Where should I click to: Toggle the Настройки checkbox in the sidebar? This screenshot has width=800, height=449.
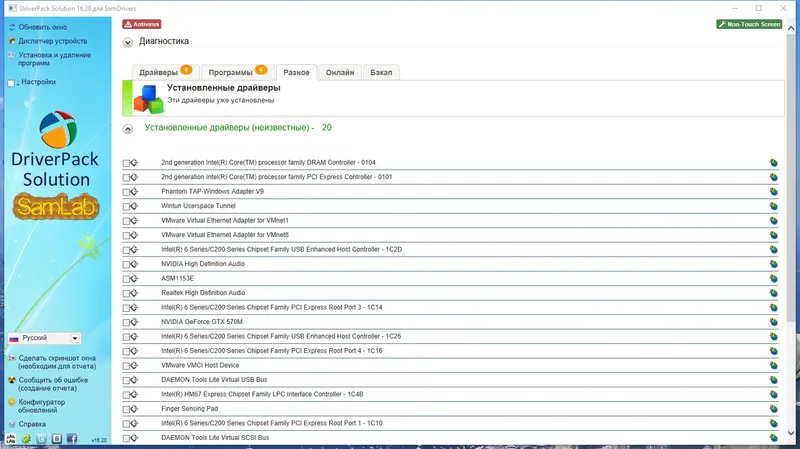[x=11, y=83]
